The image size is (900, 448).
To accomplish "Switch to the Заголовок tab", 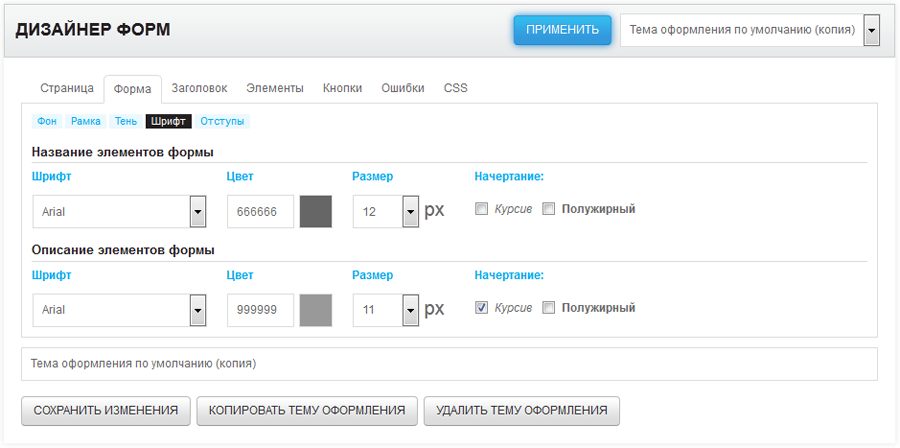I will tap(199, 88).
